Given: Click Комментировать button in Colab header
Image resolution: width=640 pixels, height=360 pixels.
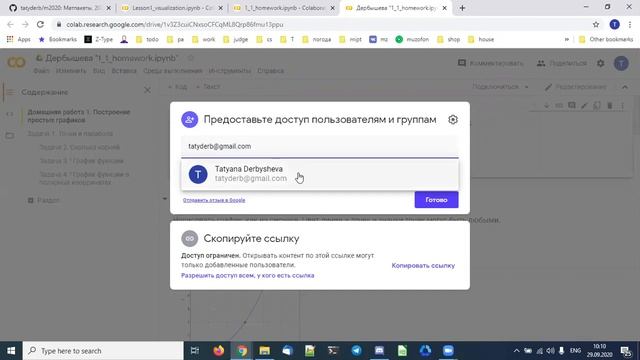Looking at the screenshot, I should [x=491, y=63].
